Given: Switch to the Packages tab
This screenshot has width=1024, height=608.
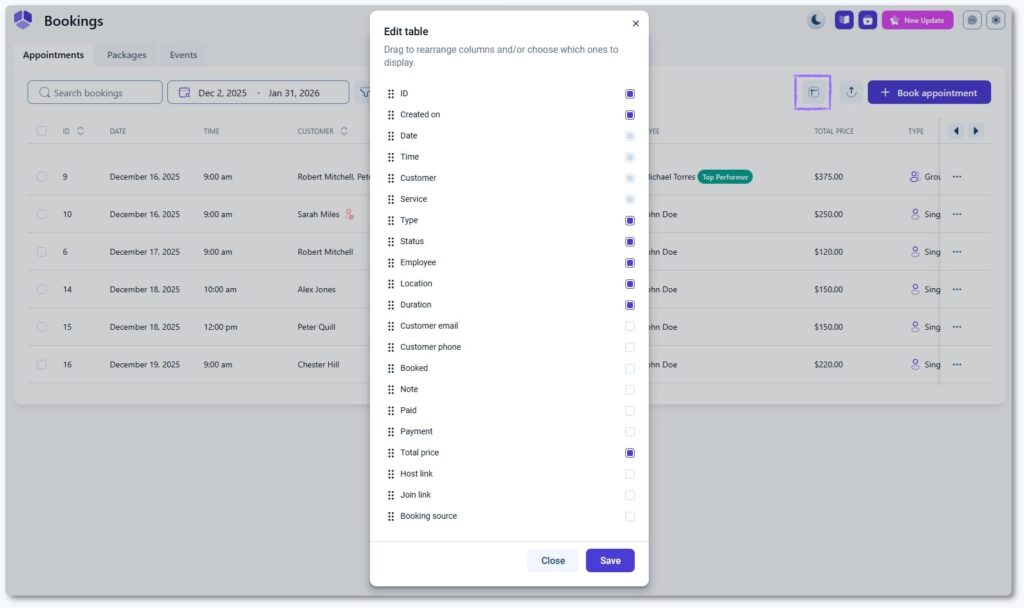Looking at the screenshot, I should coord(127,55).
